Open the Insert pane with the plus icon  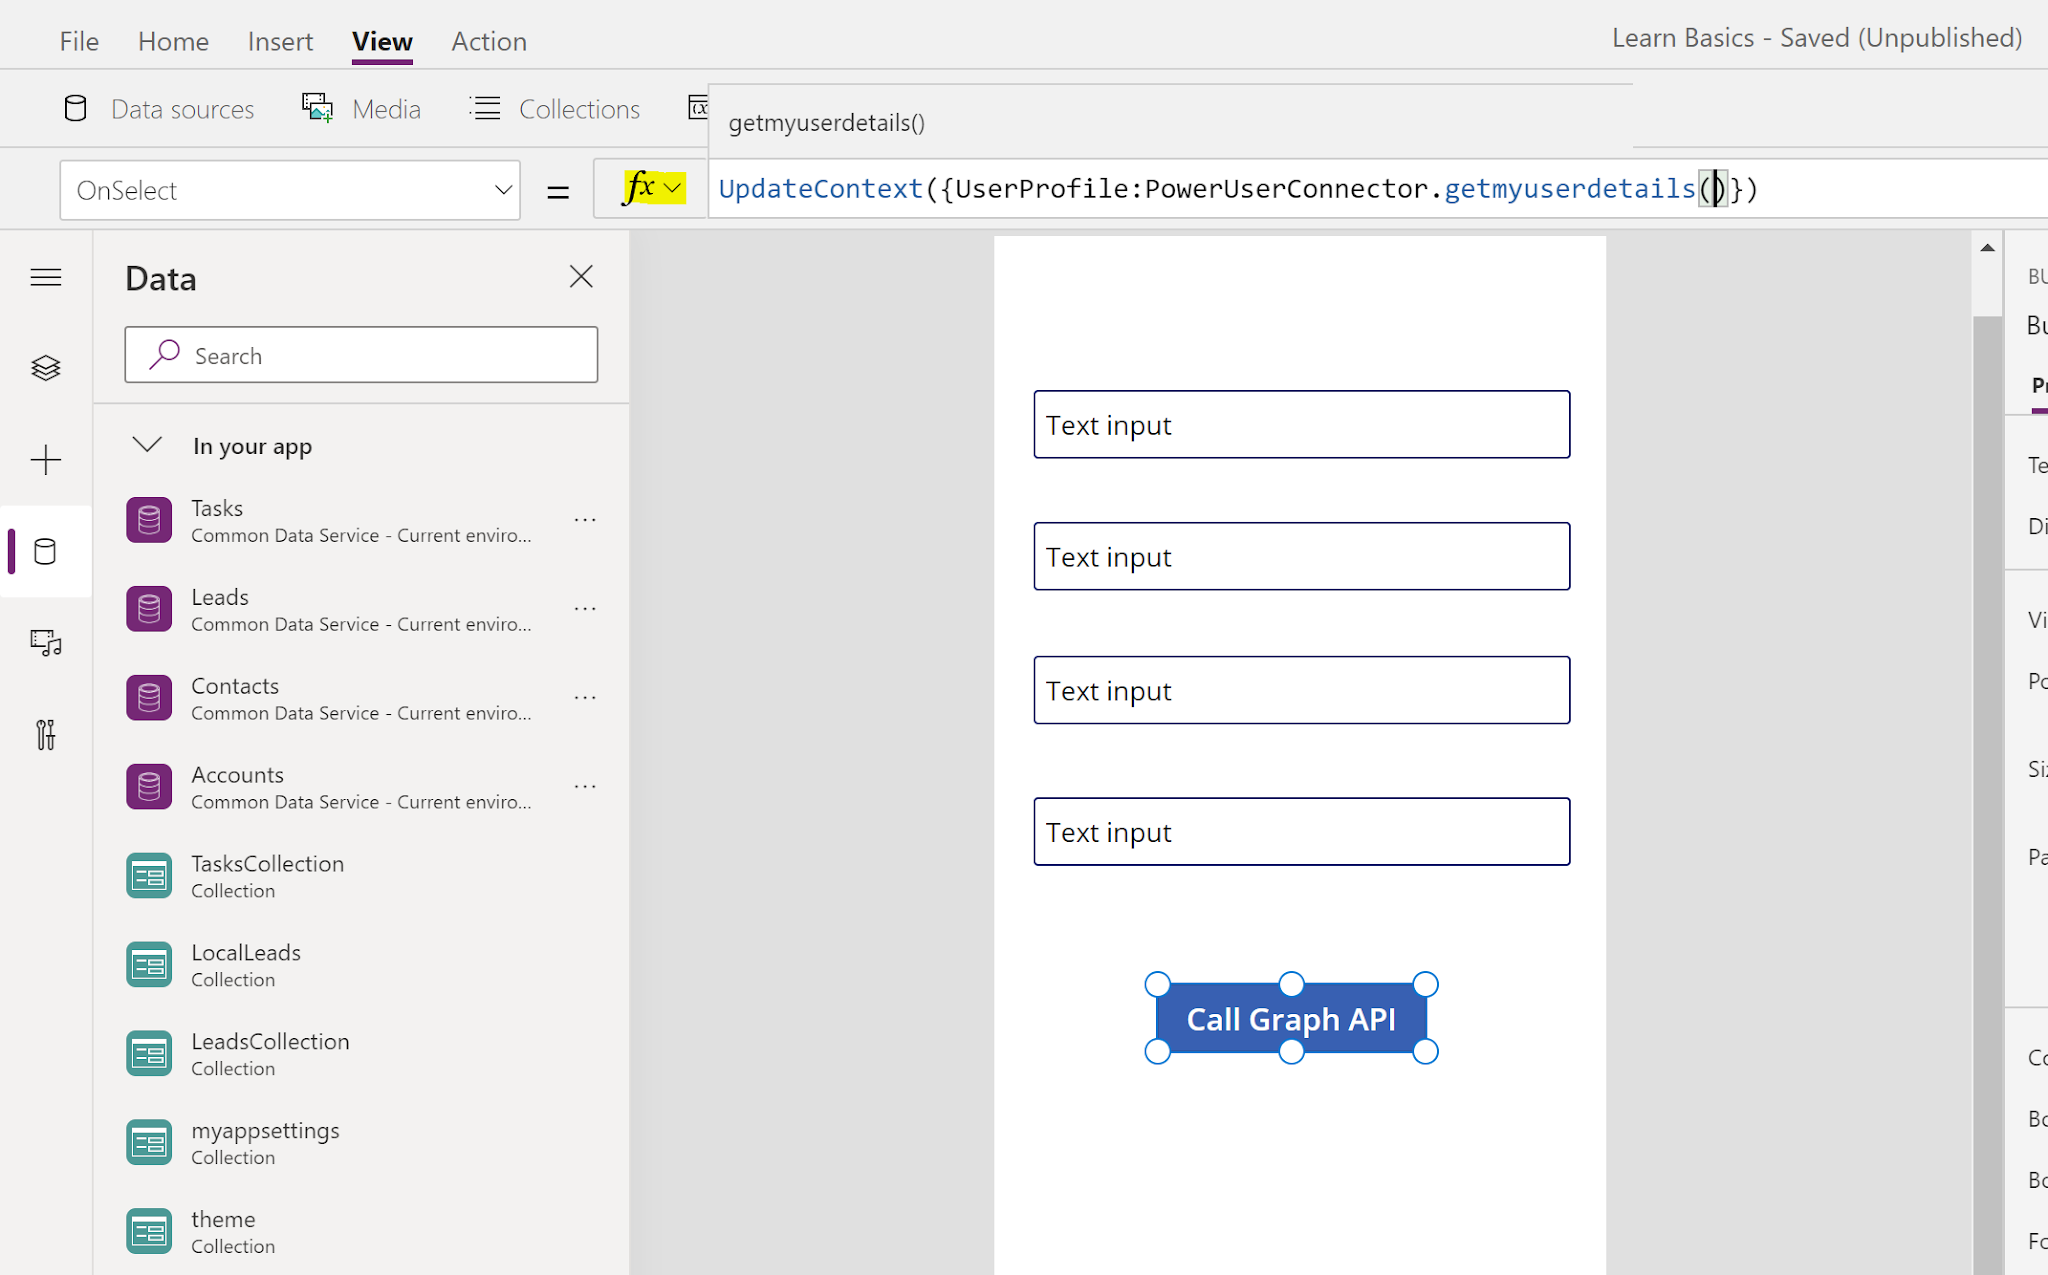tap(46, 460)
